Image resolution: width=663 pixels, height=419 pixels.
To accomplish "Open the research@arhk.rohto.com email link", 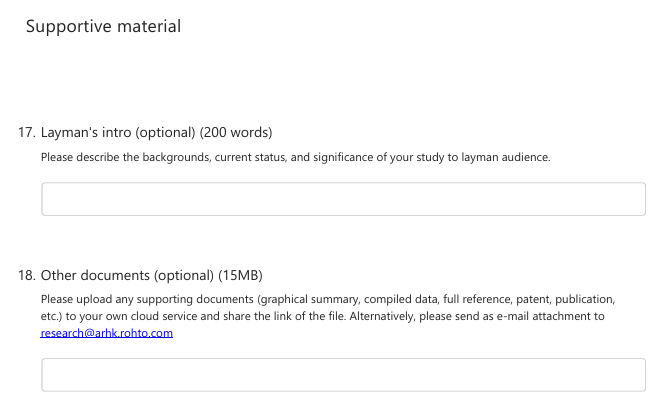I will (107, 334).
